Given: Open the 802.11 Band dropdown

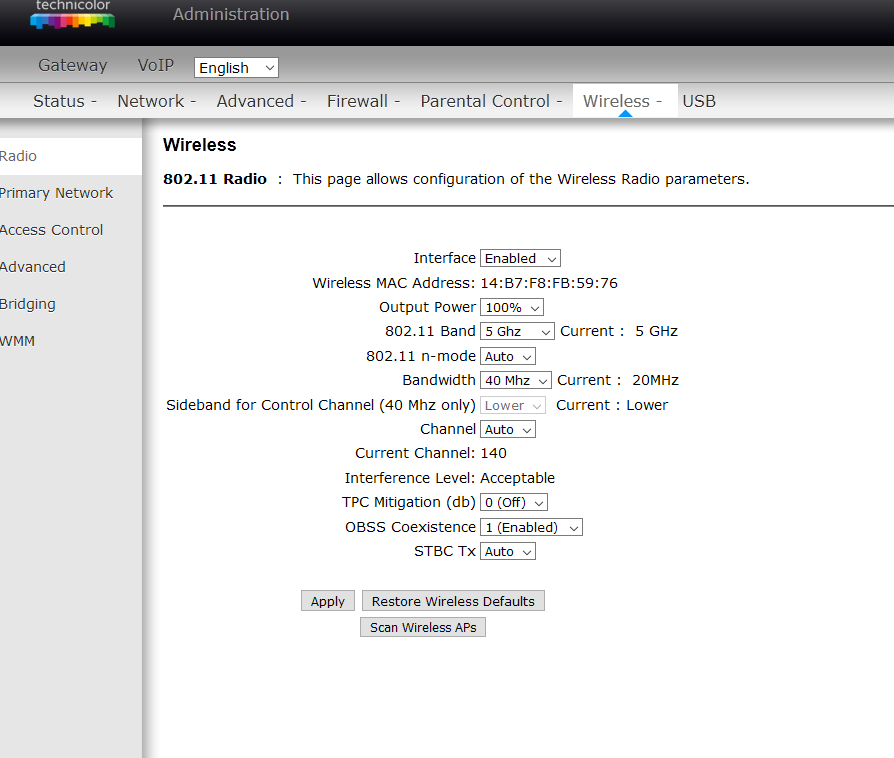Looking at the screenshot, I should (x=517, y=331).
